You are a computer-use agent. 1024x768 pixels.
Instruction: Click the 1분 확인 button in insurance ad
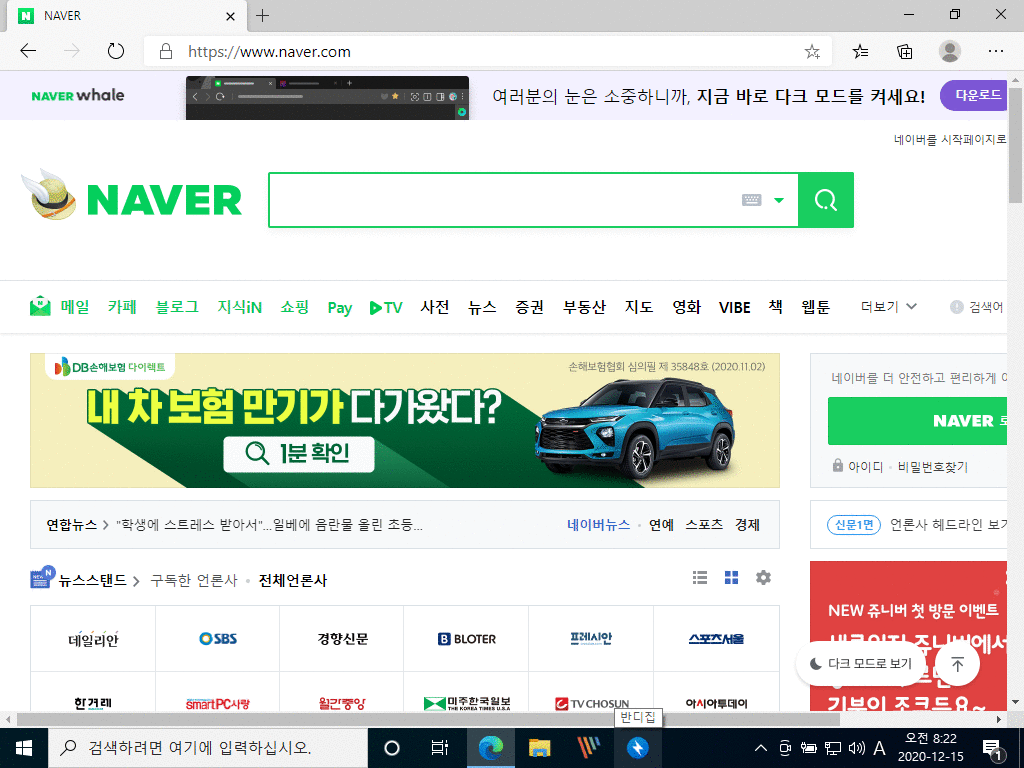click(299, 454)
